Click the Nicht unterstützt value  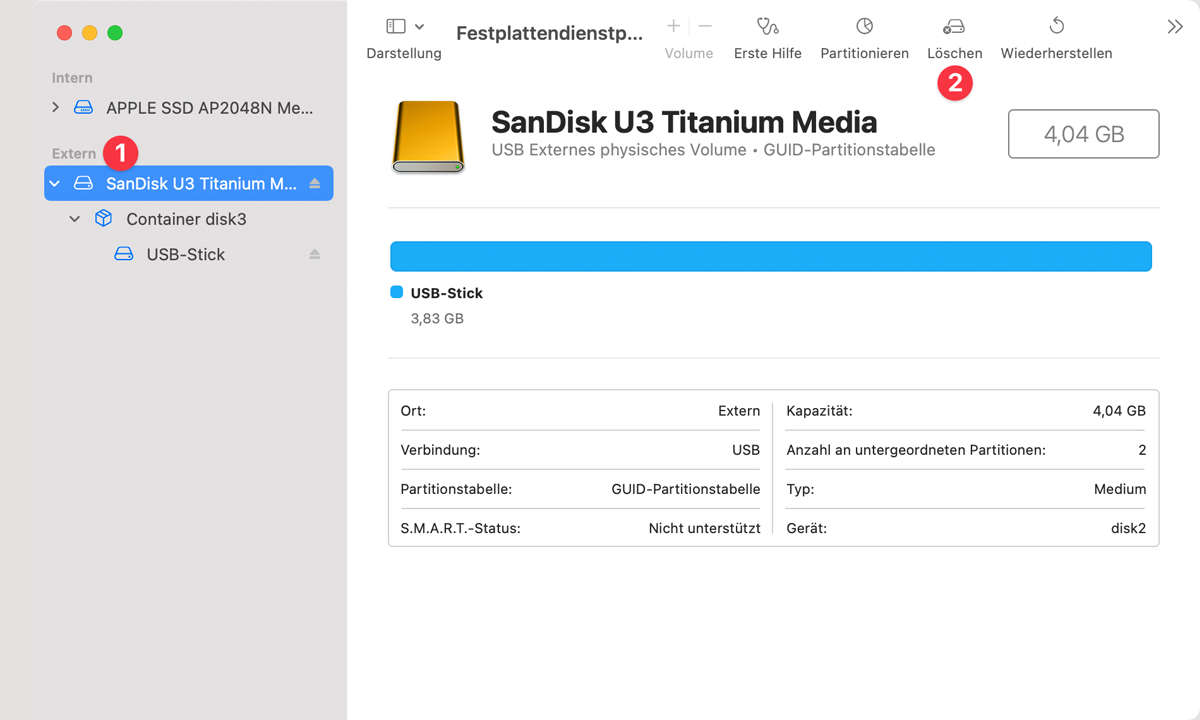tap(704, 528)
